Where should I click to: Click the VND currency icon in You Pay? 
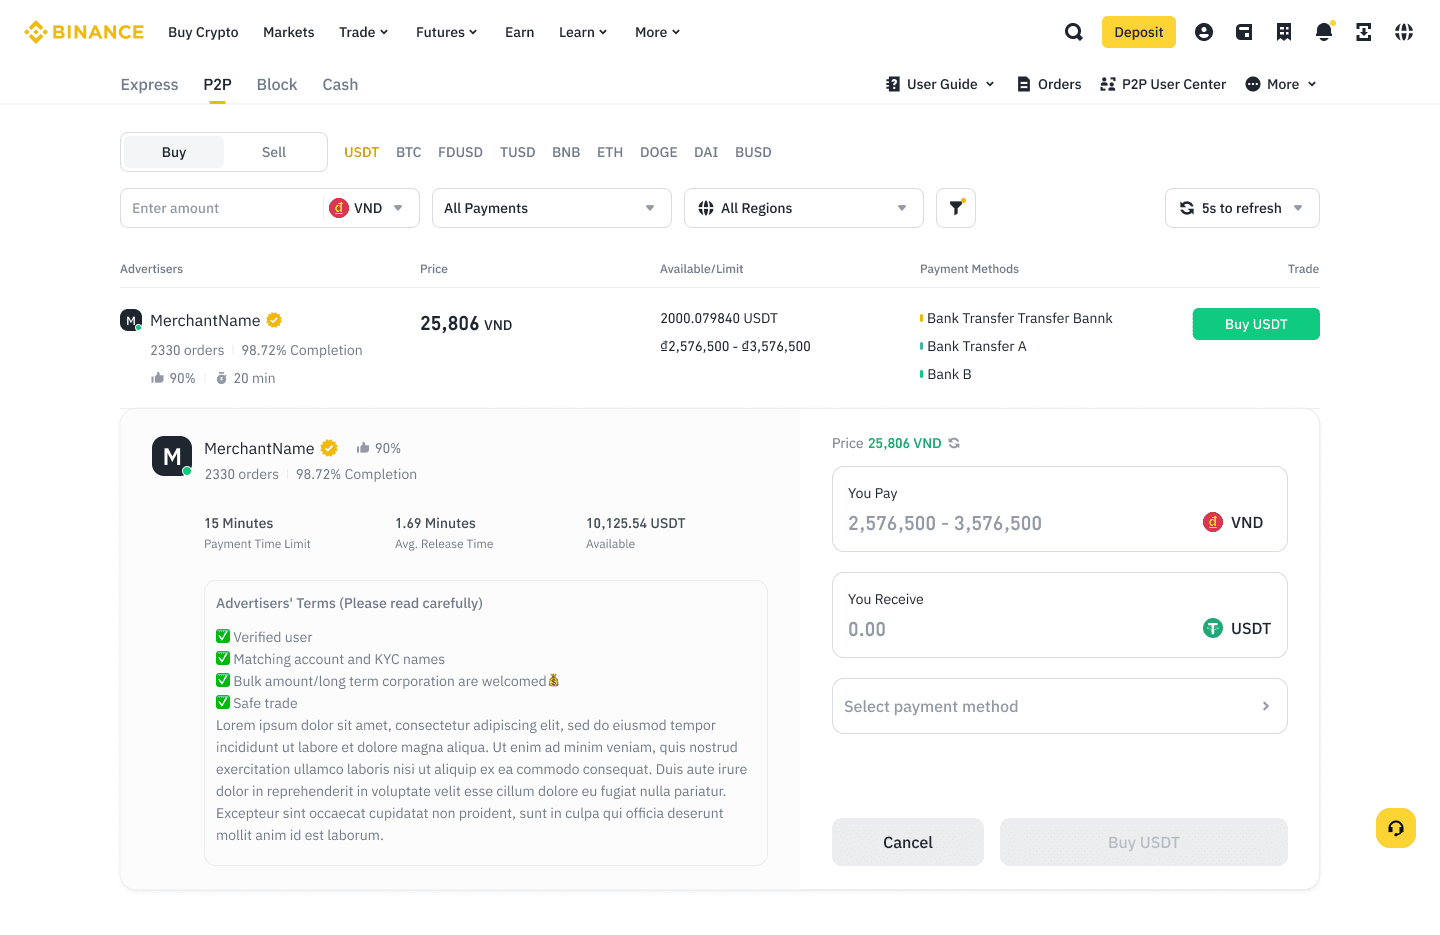[1213, 522]
